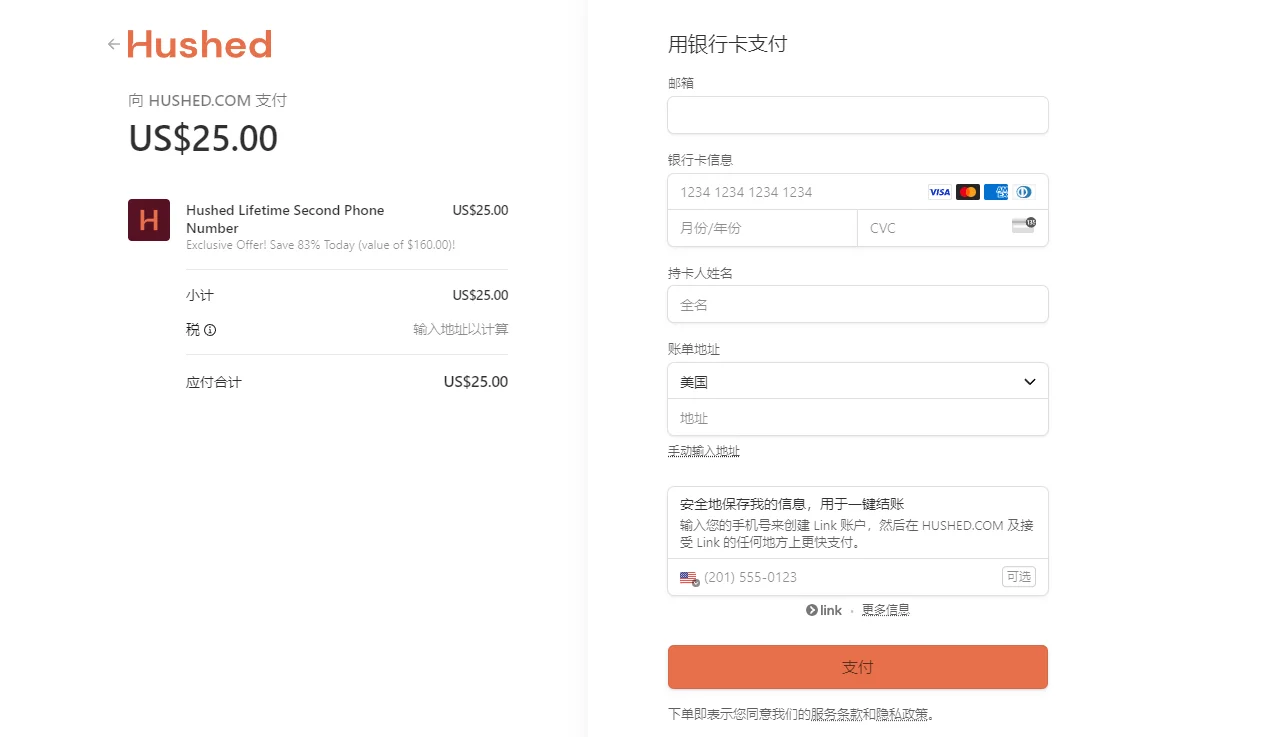Click the 手动输入地址 link
The image size is (1272, 737).
[704, 451]
